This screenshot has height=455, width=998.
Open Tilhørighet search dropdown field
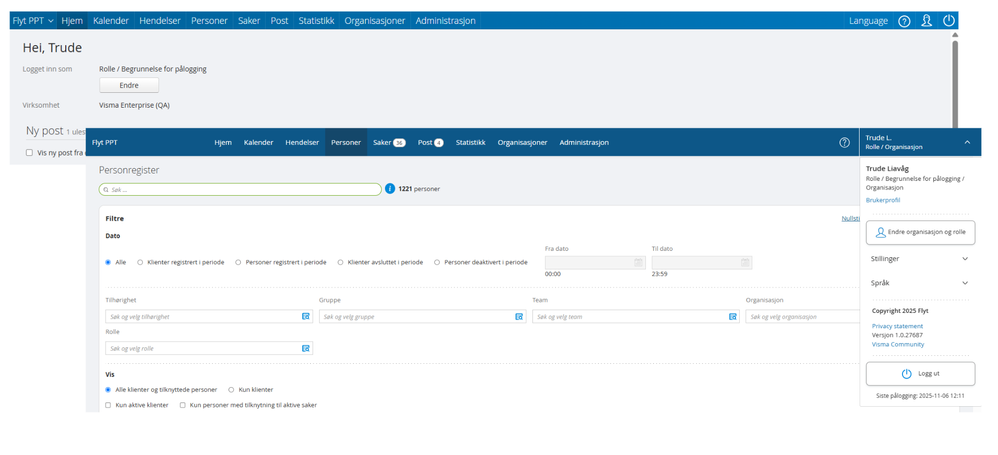(209, 316)
